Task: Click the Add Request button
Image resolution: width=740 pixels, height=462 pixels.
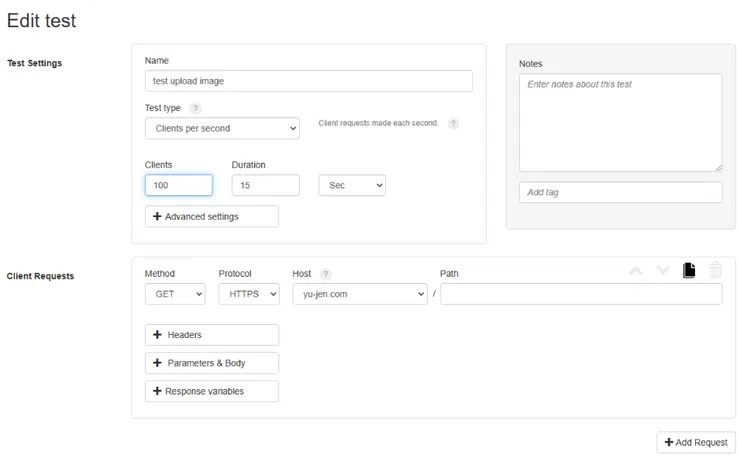Action: coord(696,442)
